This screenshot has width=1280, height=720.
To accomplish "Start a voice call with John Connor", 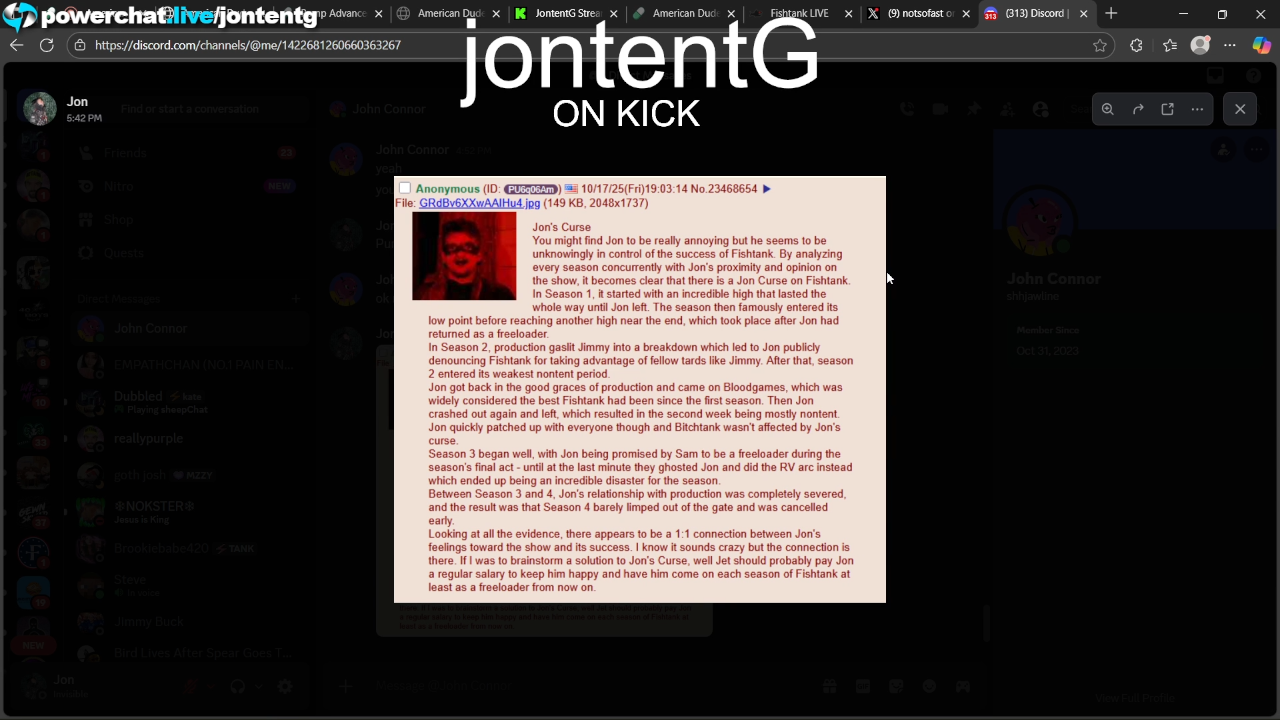I will coord(907,109).
